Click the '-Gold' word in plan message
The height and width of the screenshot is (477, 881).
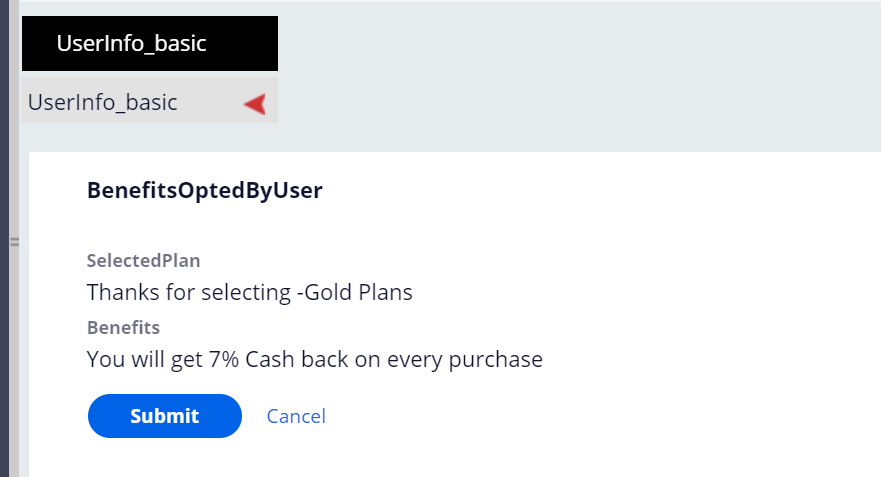[x=324, y=293]
